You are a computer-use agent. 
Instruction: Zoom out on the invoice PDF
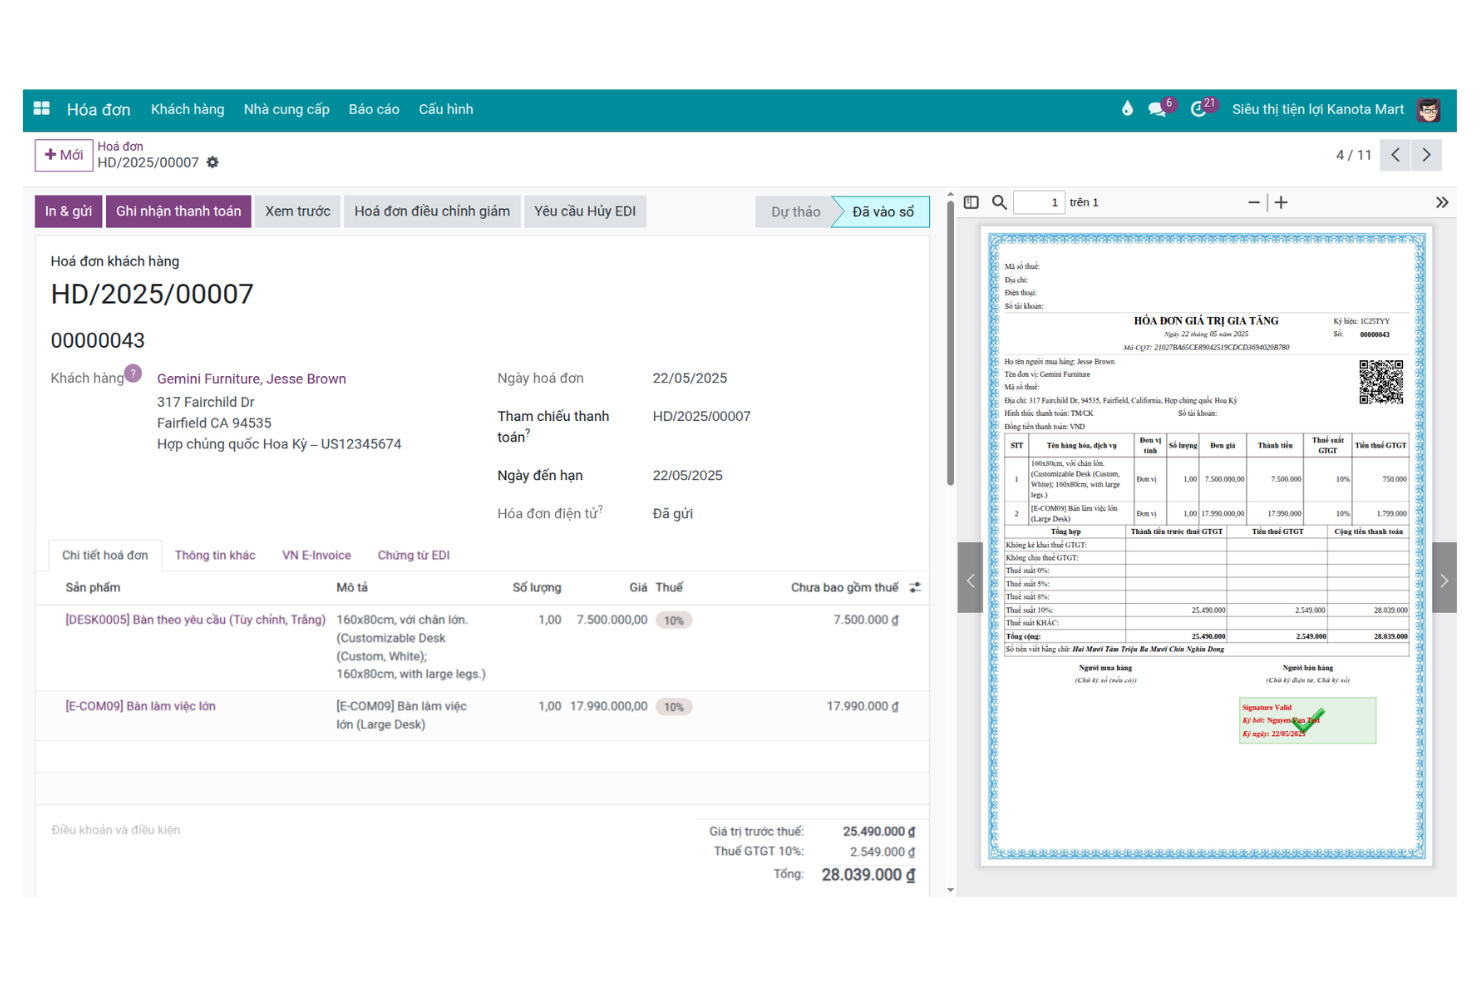(1253, 202)
